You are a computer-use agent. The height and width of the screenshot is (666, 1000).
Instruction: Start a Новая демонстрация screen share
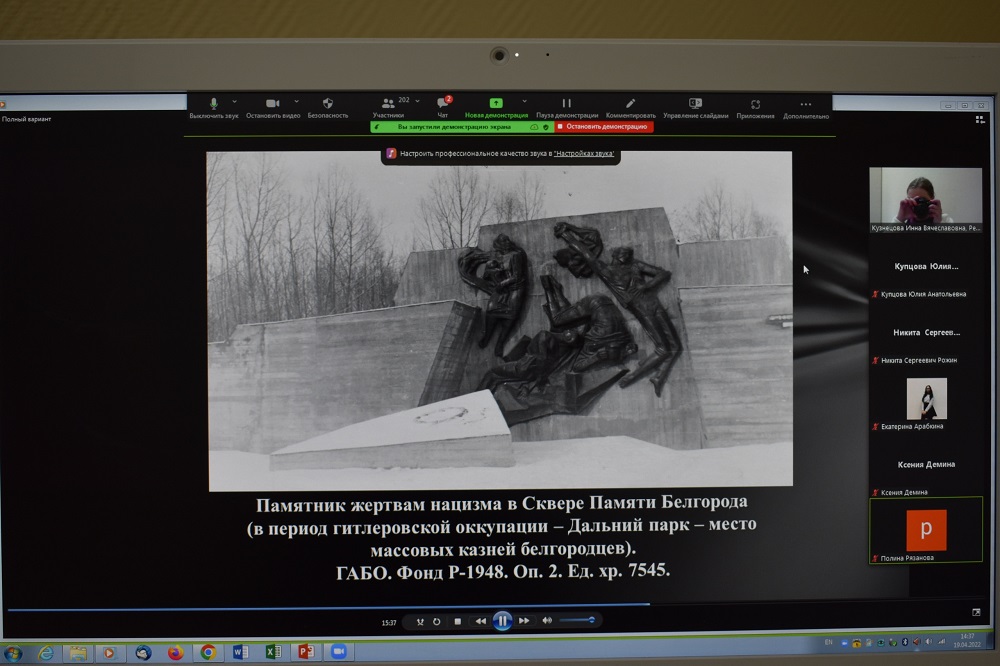pos(495,104)
